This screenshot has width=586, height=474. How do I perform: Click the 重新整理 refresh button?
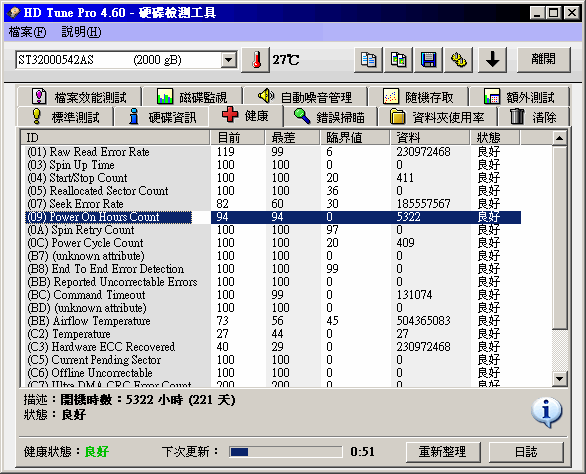coord(443,452)
